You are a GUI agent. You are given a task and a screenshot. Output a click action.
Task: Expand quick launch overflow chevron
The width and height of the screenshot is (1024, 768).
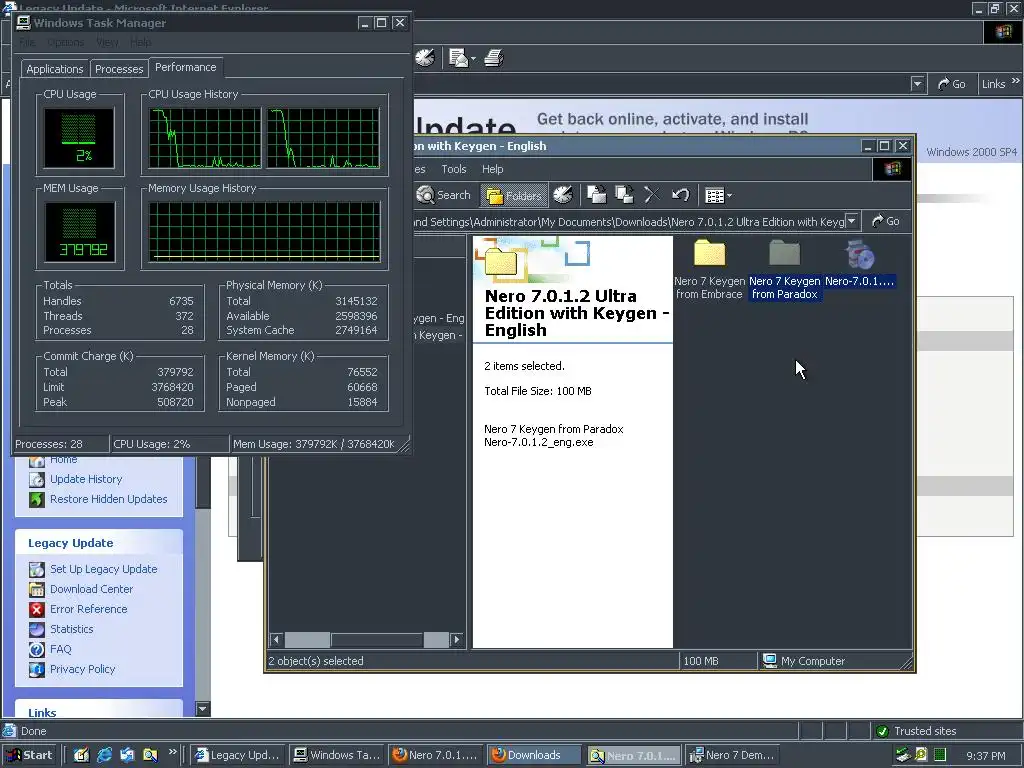(172, 752)
